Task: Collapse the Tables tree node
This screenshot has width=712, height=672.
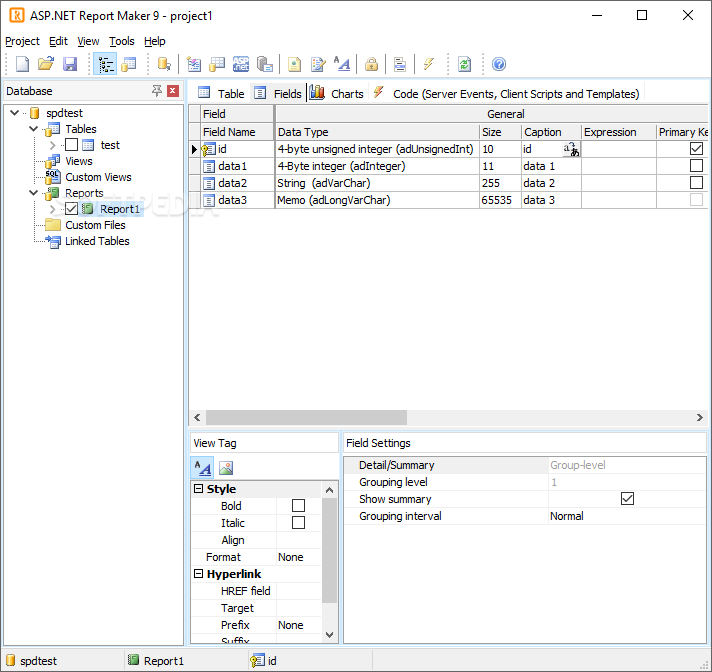Action: (34, 128)
